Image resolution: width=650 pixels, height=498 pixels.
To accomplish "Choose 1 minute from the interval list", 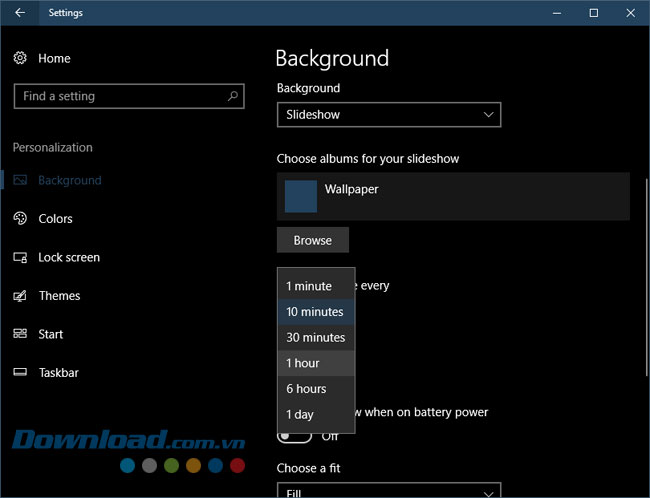I will (x=315, y=286).
